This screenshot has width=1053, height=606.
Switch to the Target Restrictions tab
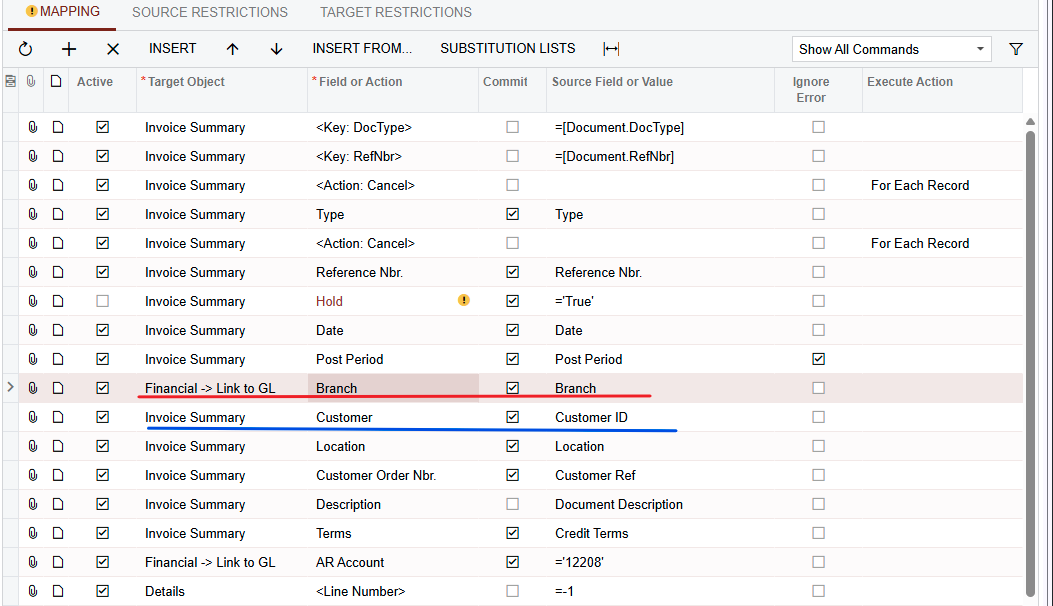(x=396, y=12)
